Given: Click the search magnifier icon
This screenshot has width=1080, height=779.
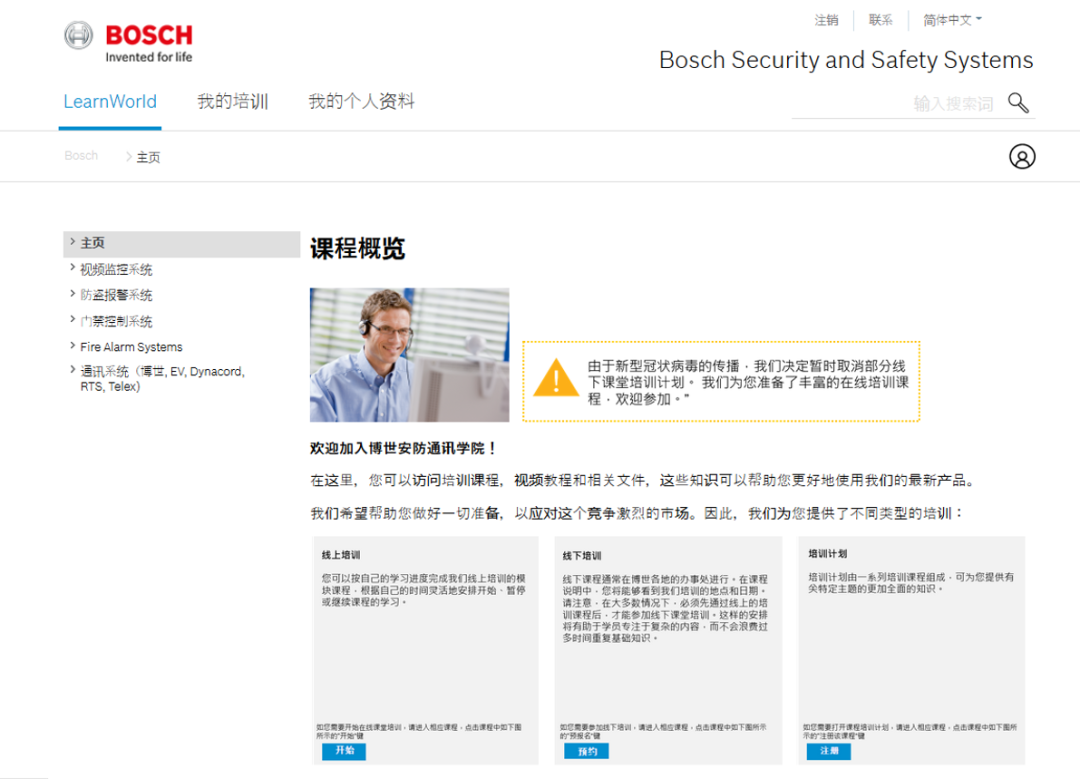Looking at the screenshot, I should [x=1018, y=103].
